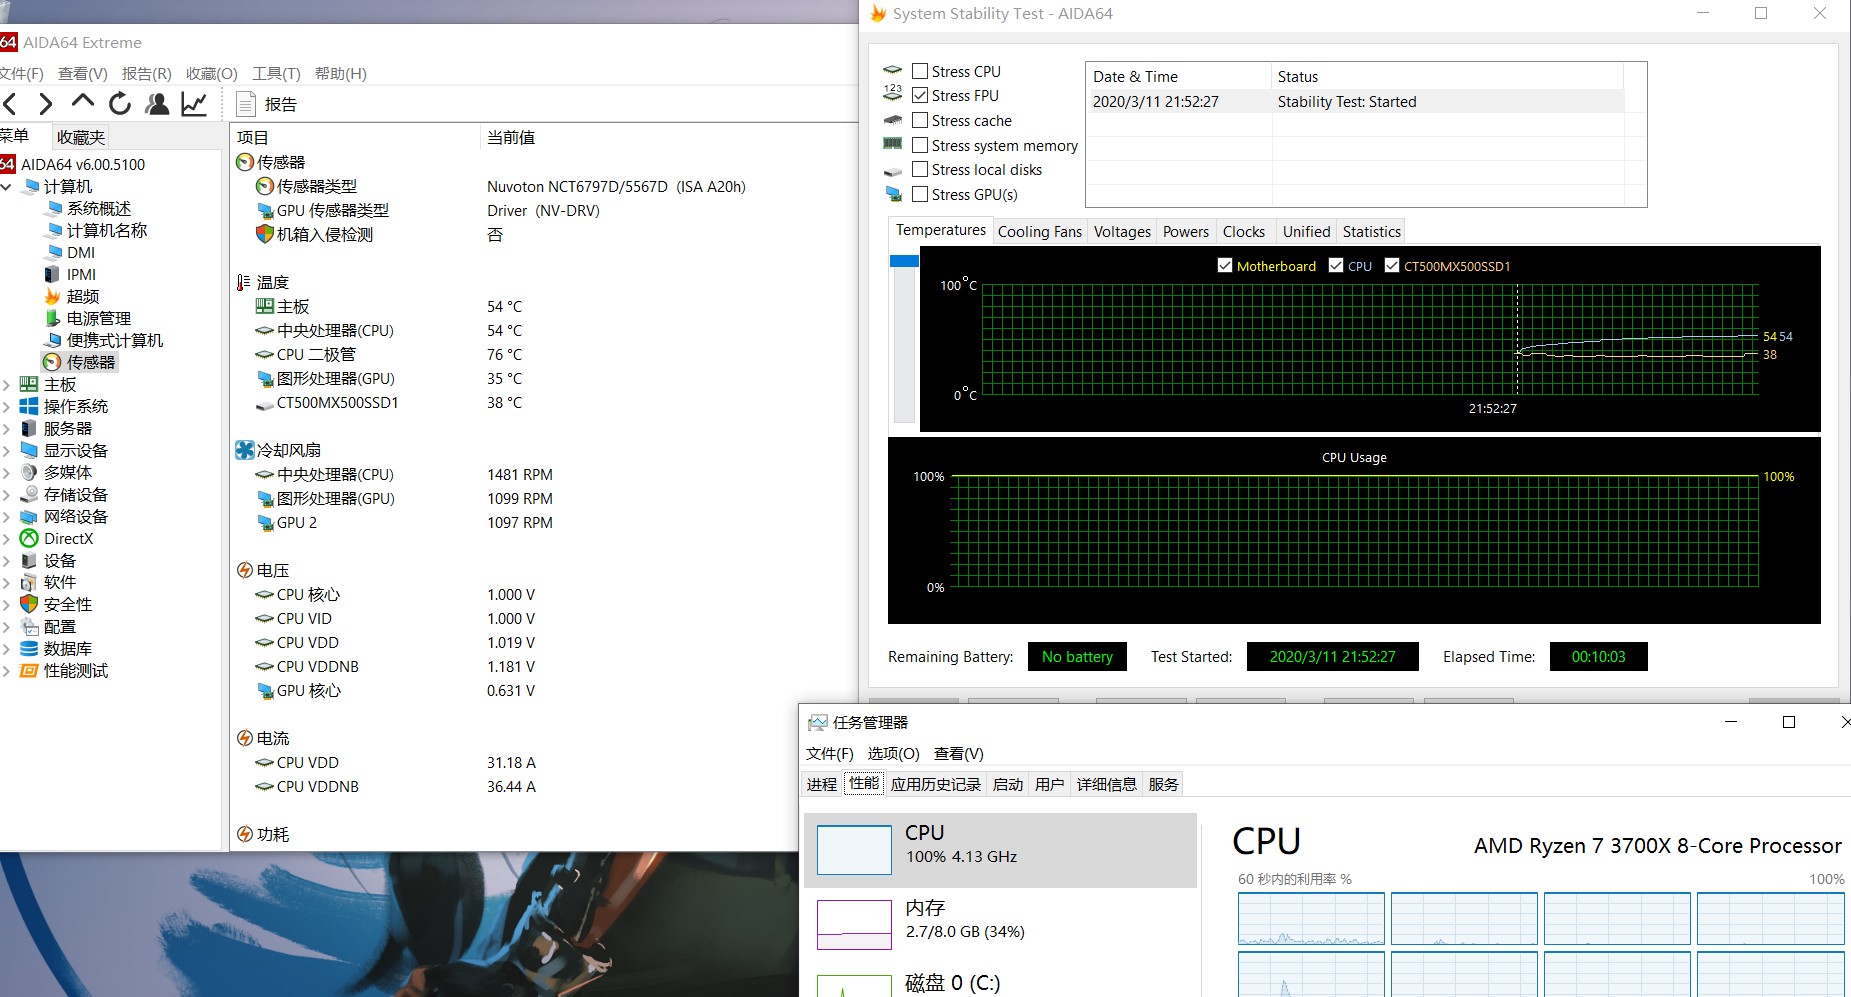
Task: Click the CPU usage mini graph thumbnail
Action: tap(854, 850)
